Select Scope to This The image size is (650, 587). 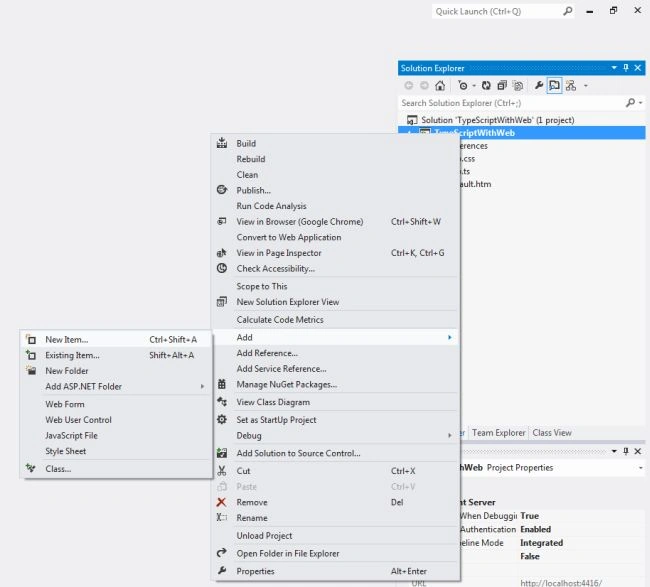pos(335,286)
